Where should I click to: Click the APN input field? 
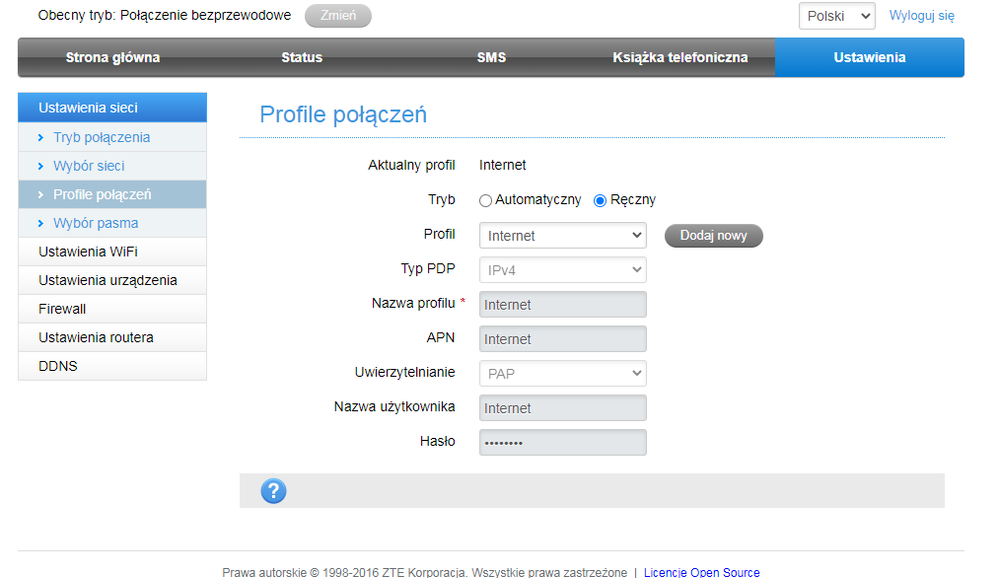click(x=563, y=339)
